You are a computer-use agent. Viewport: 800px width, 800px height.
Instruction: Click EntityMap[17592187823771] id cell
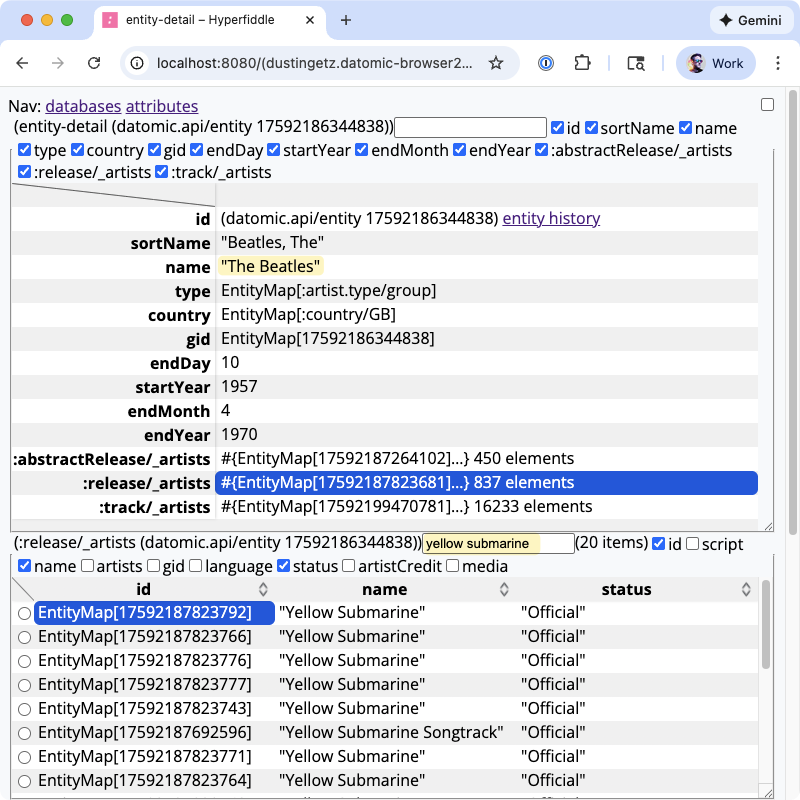(144, 757)
